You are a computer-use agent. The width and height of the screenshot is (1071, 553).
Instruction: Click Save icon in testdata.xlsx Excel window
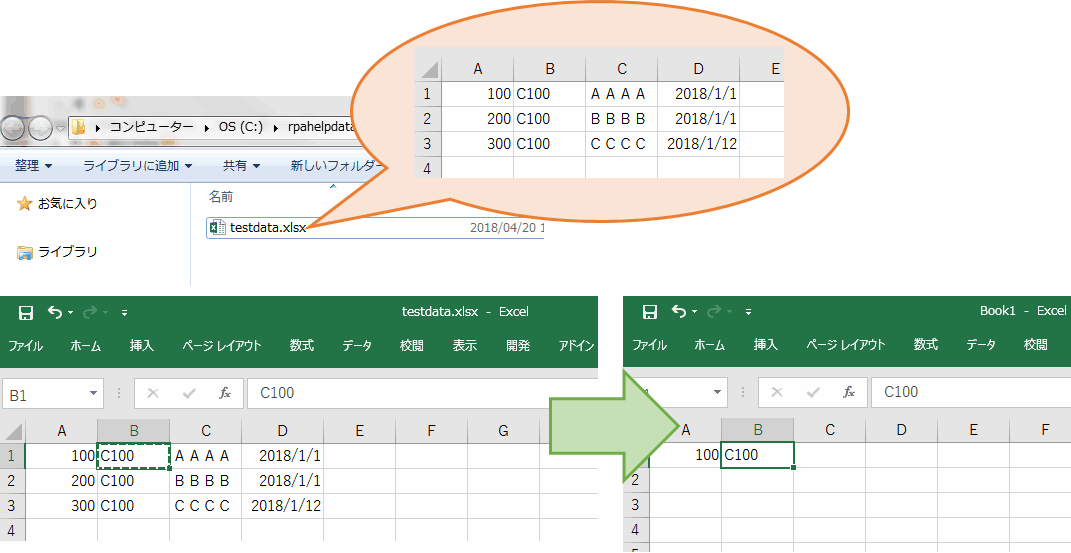tap(26, 313)
